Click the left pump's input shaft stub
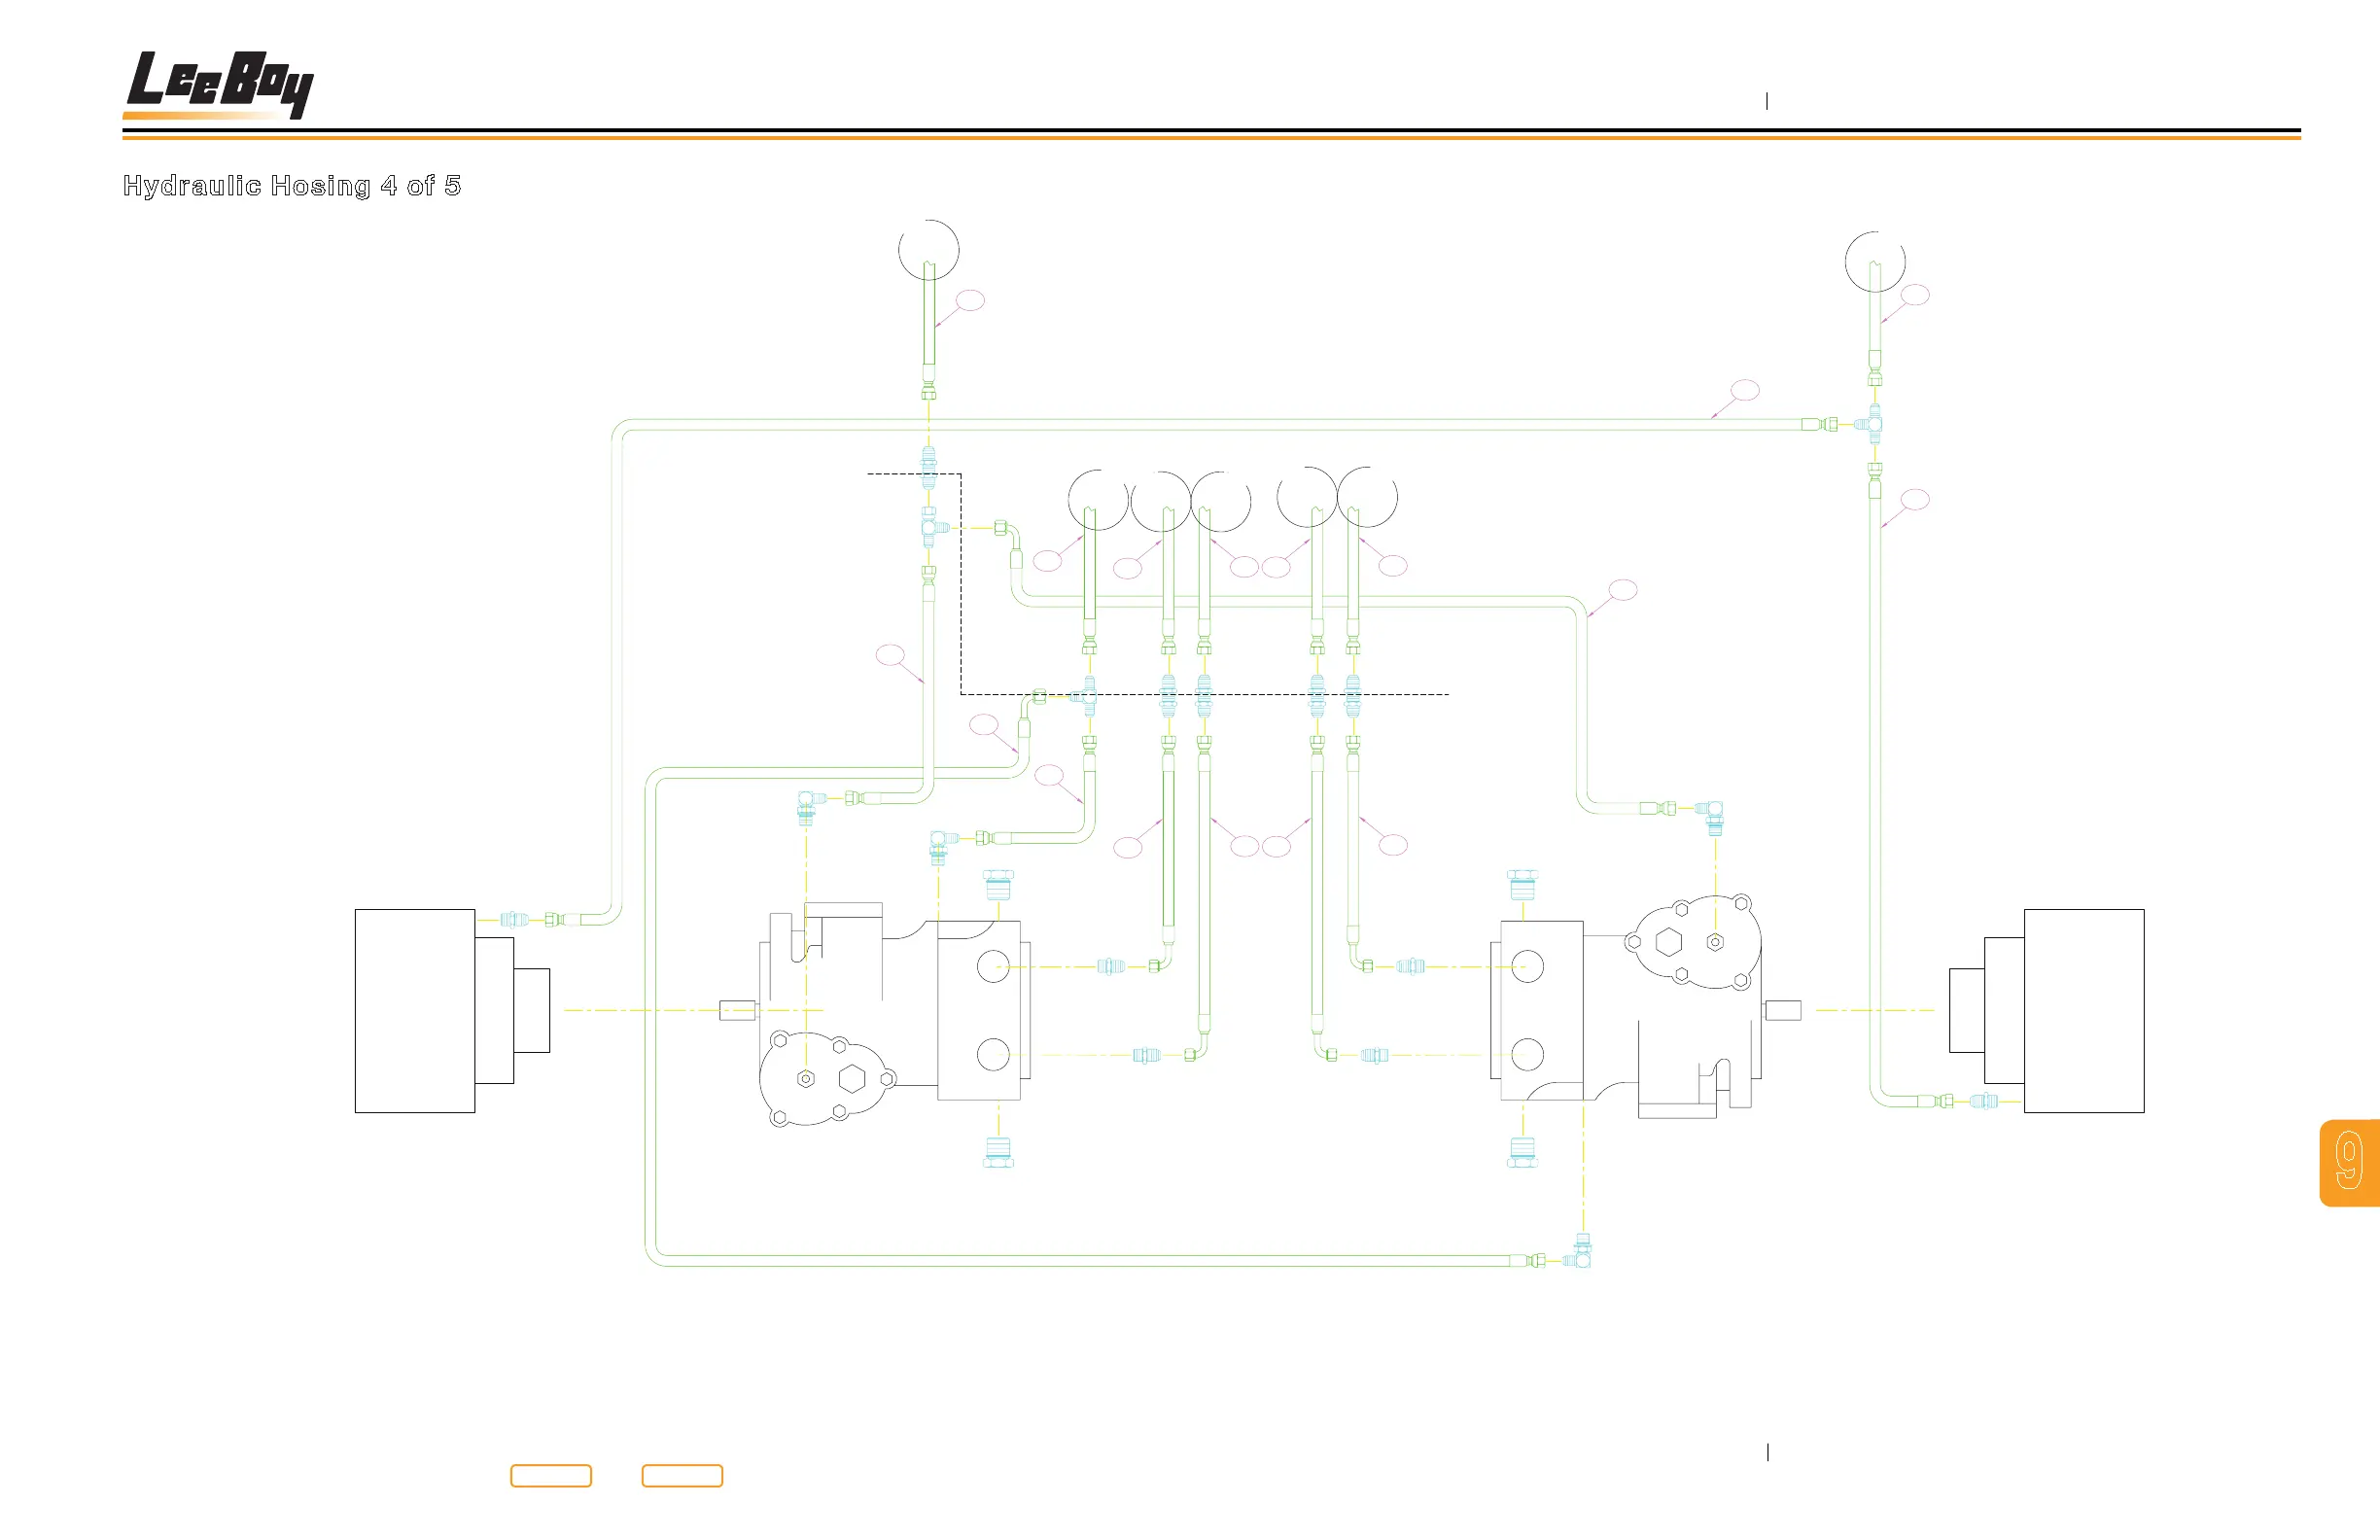 click(737, 1011)
